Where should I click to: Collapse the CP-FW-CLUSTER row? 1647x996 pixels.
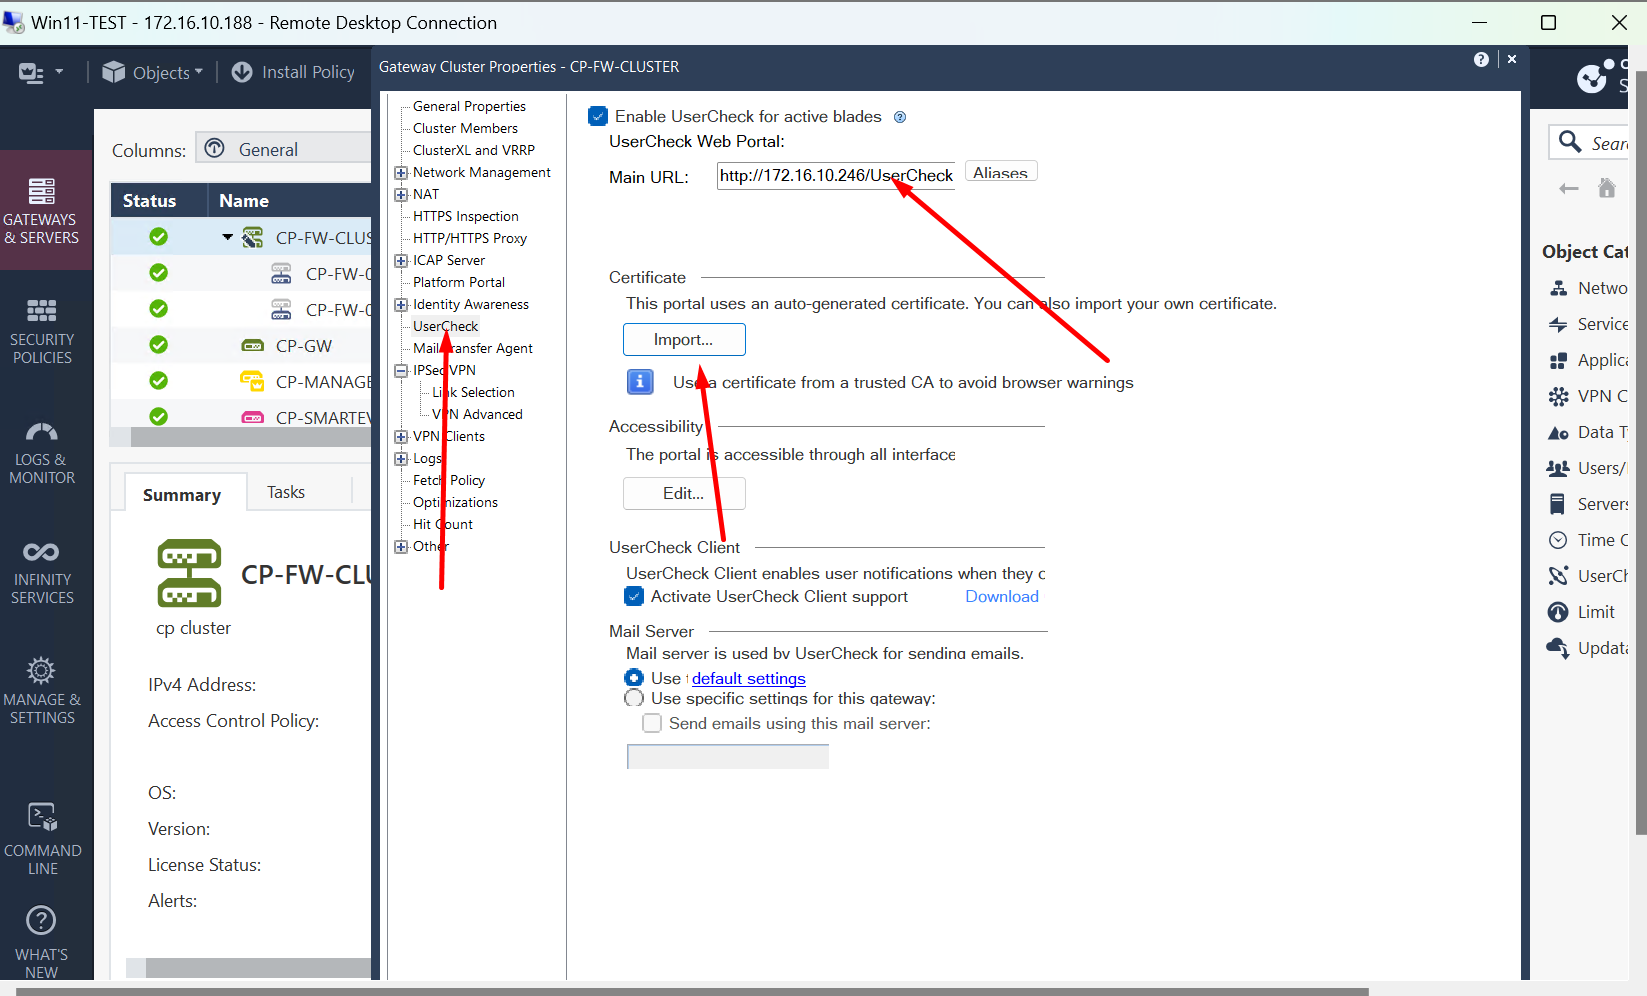pos(225,237)
